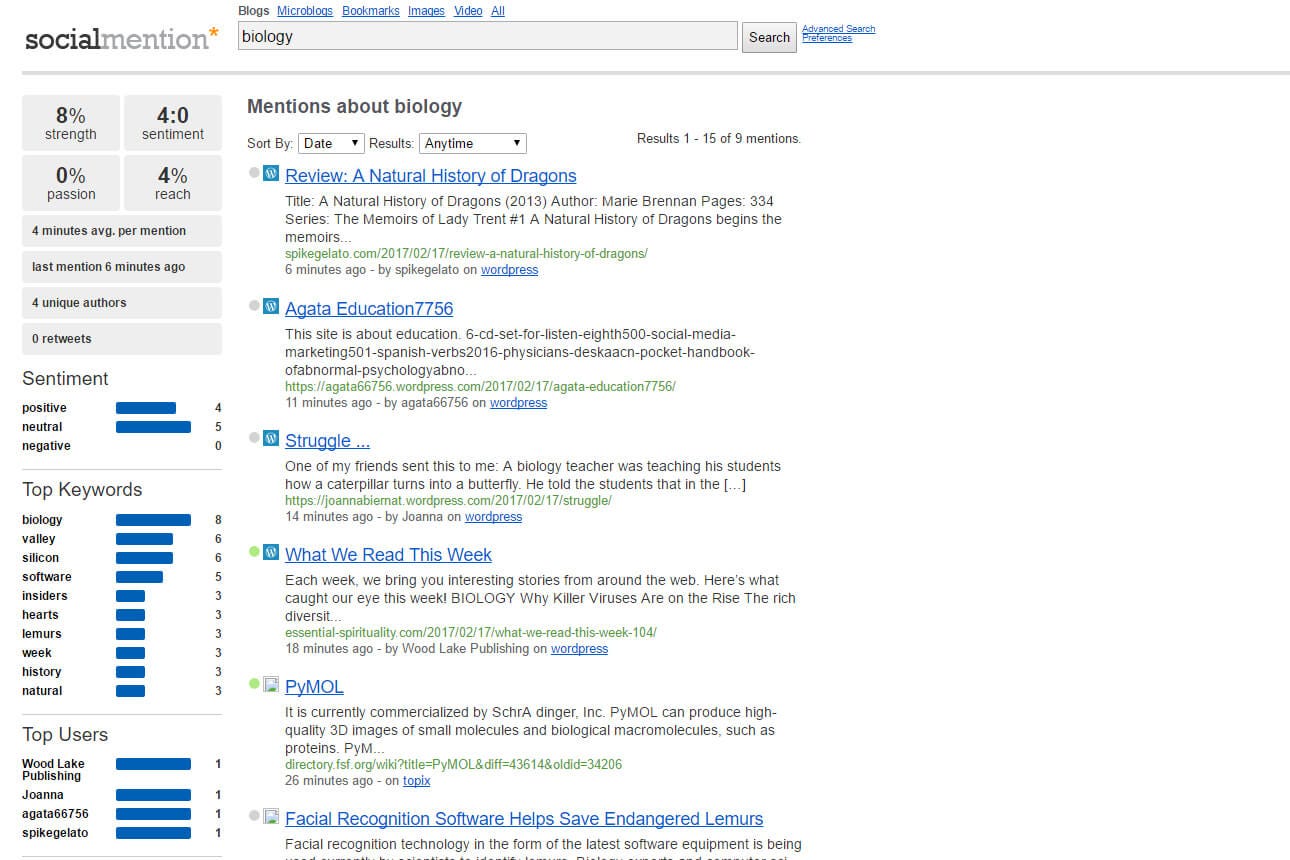Click green sentiment dot beside PyMOL
Screen dimensions: 1290x860
pos(254,685)
